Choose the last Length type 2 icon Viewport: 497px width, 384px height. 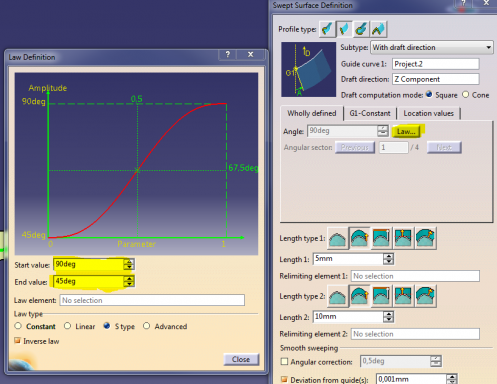tap(425, 296)
